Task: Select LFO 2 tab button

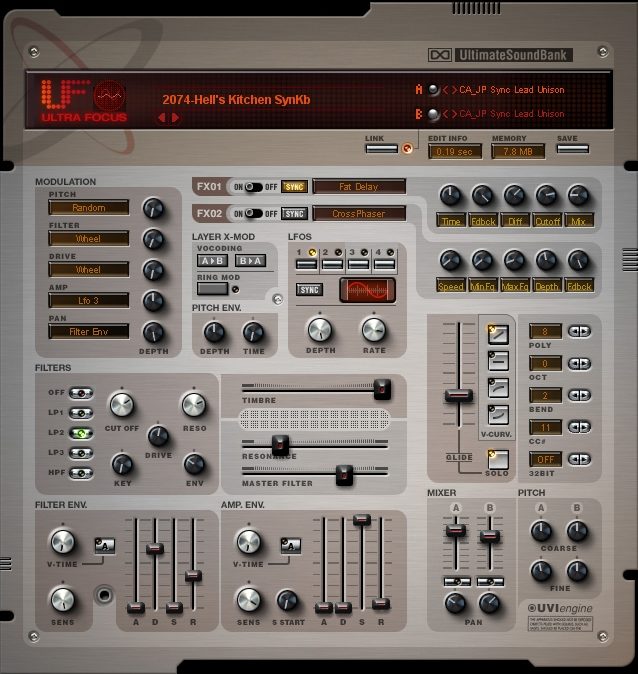Action: 332,264
